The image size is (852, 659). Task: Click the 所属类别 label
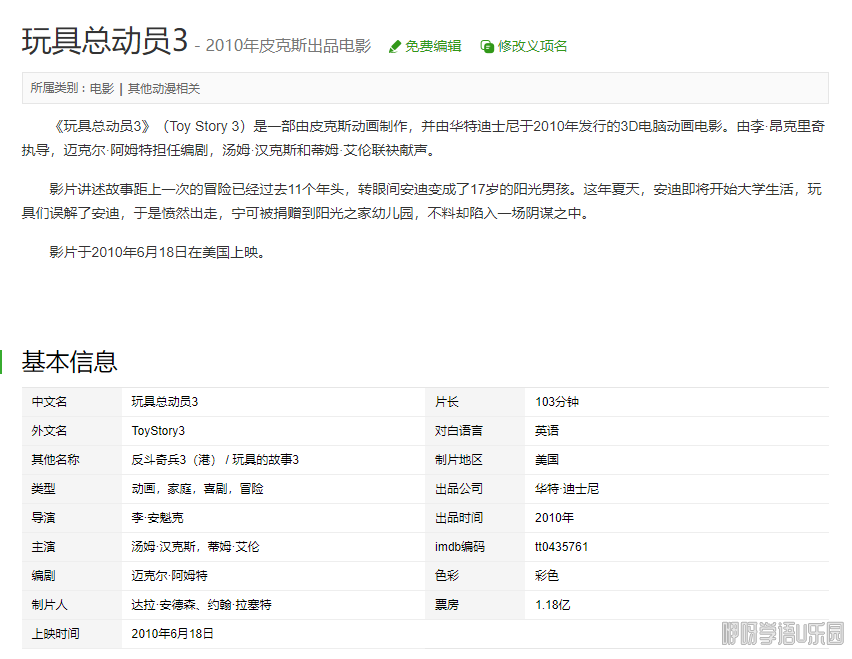pos(54,88)
